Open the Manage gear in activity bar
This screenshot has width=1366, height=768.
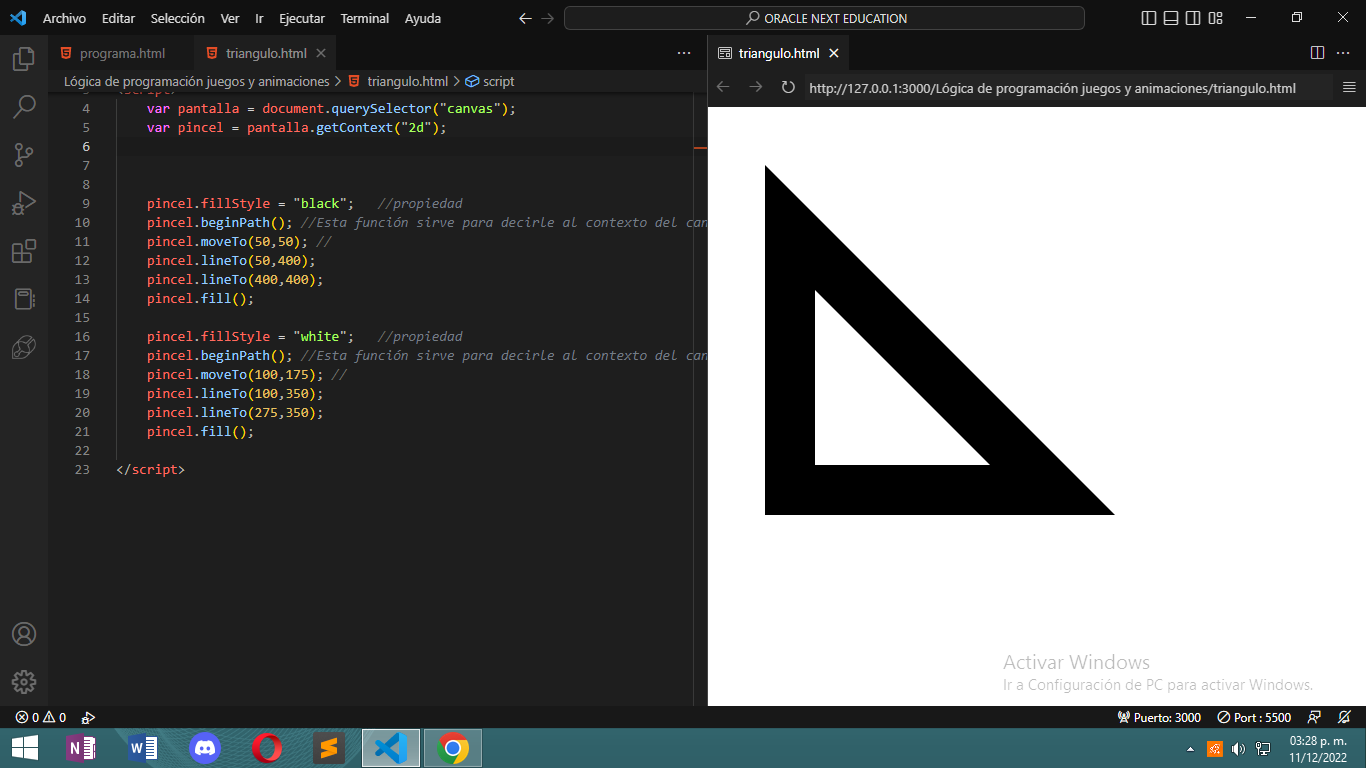(x=24, y=682)
